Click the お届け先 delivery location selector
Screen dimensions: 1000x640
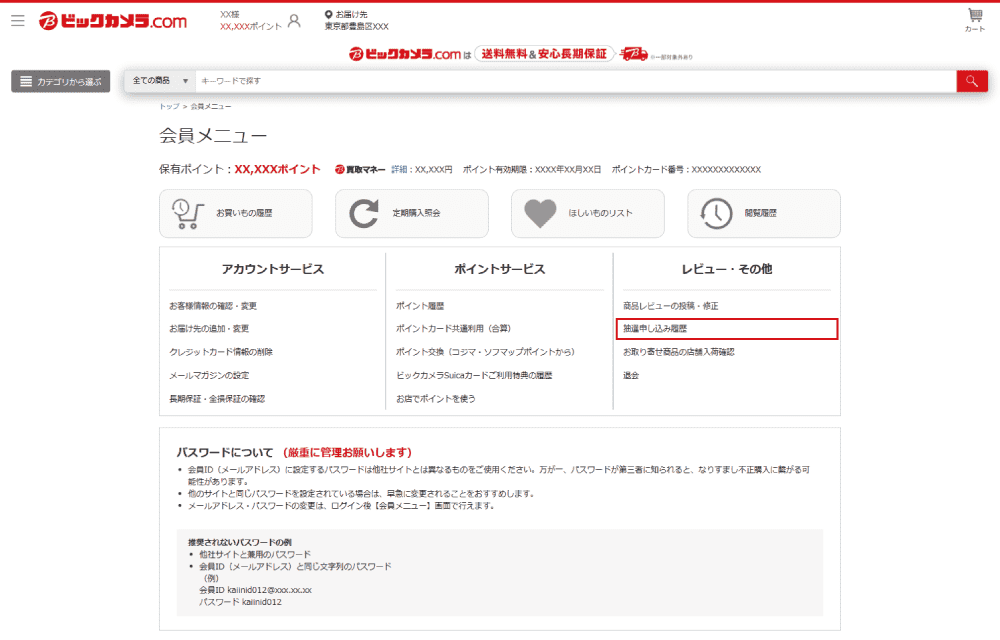pos(355,21)
